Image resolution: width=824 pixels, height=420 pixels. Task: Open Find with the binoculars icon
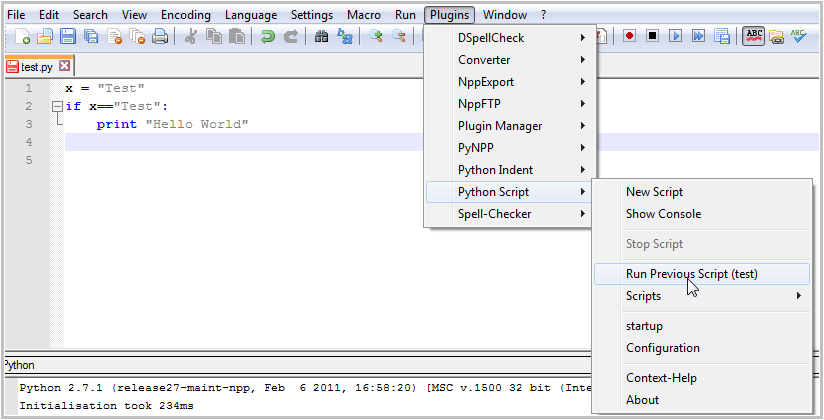tap(321, 36)
